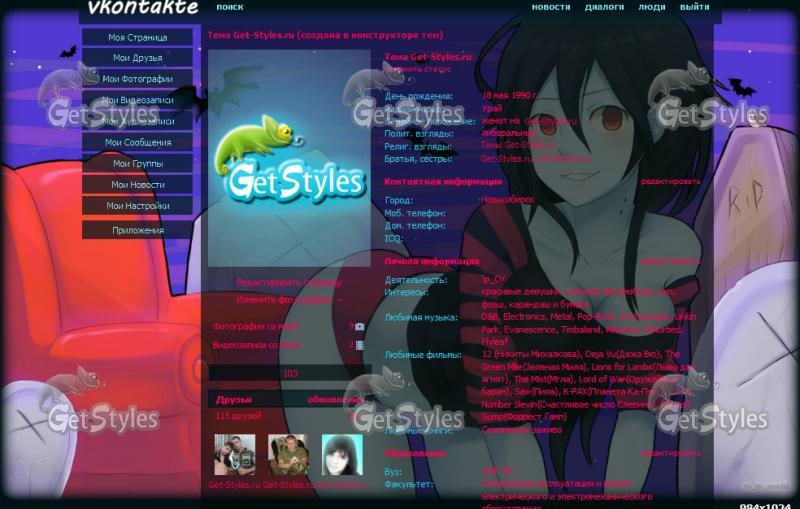Click обновления in Друзья header
Viewport: 800px width, 509px height.
click(x=334, y=400)
